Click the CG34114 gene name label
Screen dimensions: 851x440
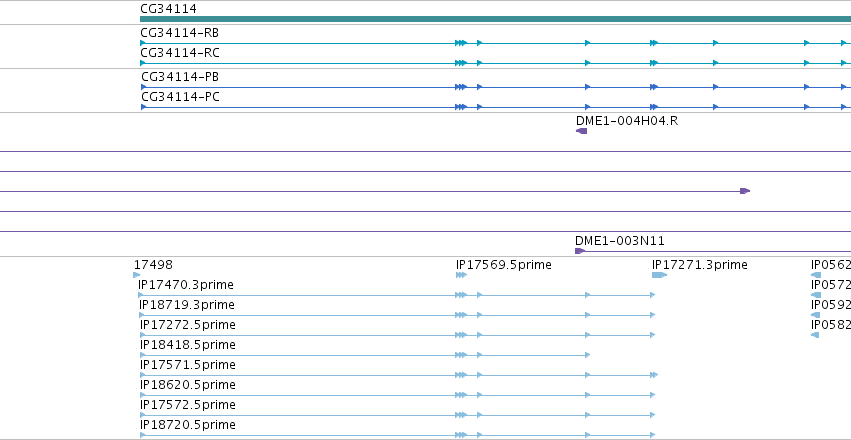pyautogui.click(x=168, y=9)
